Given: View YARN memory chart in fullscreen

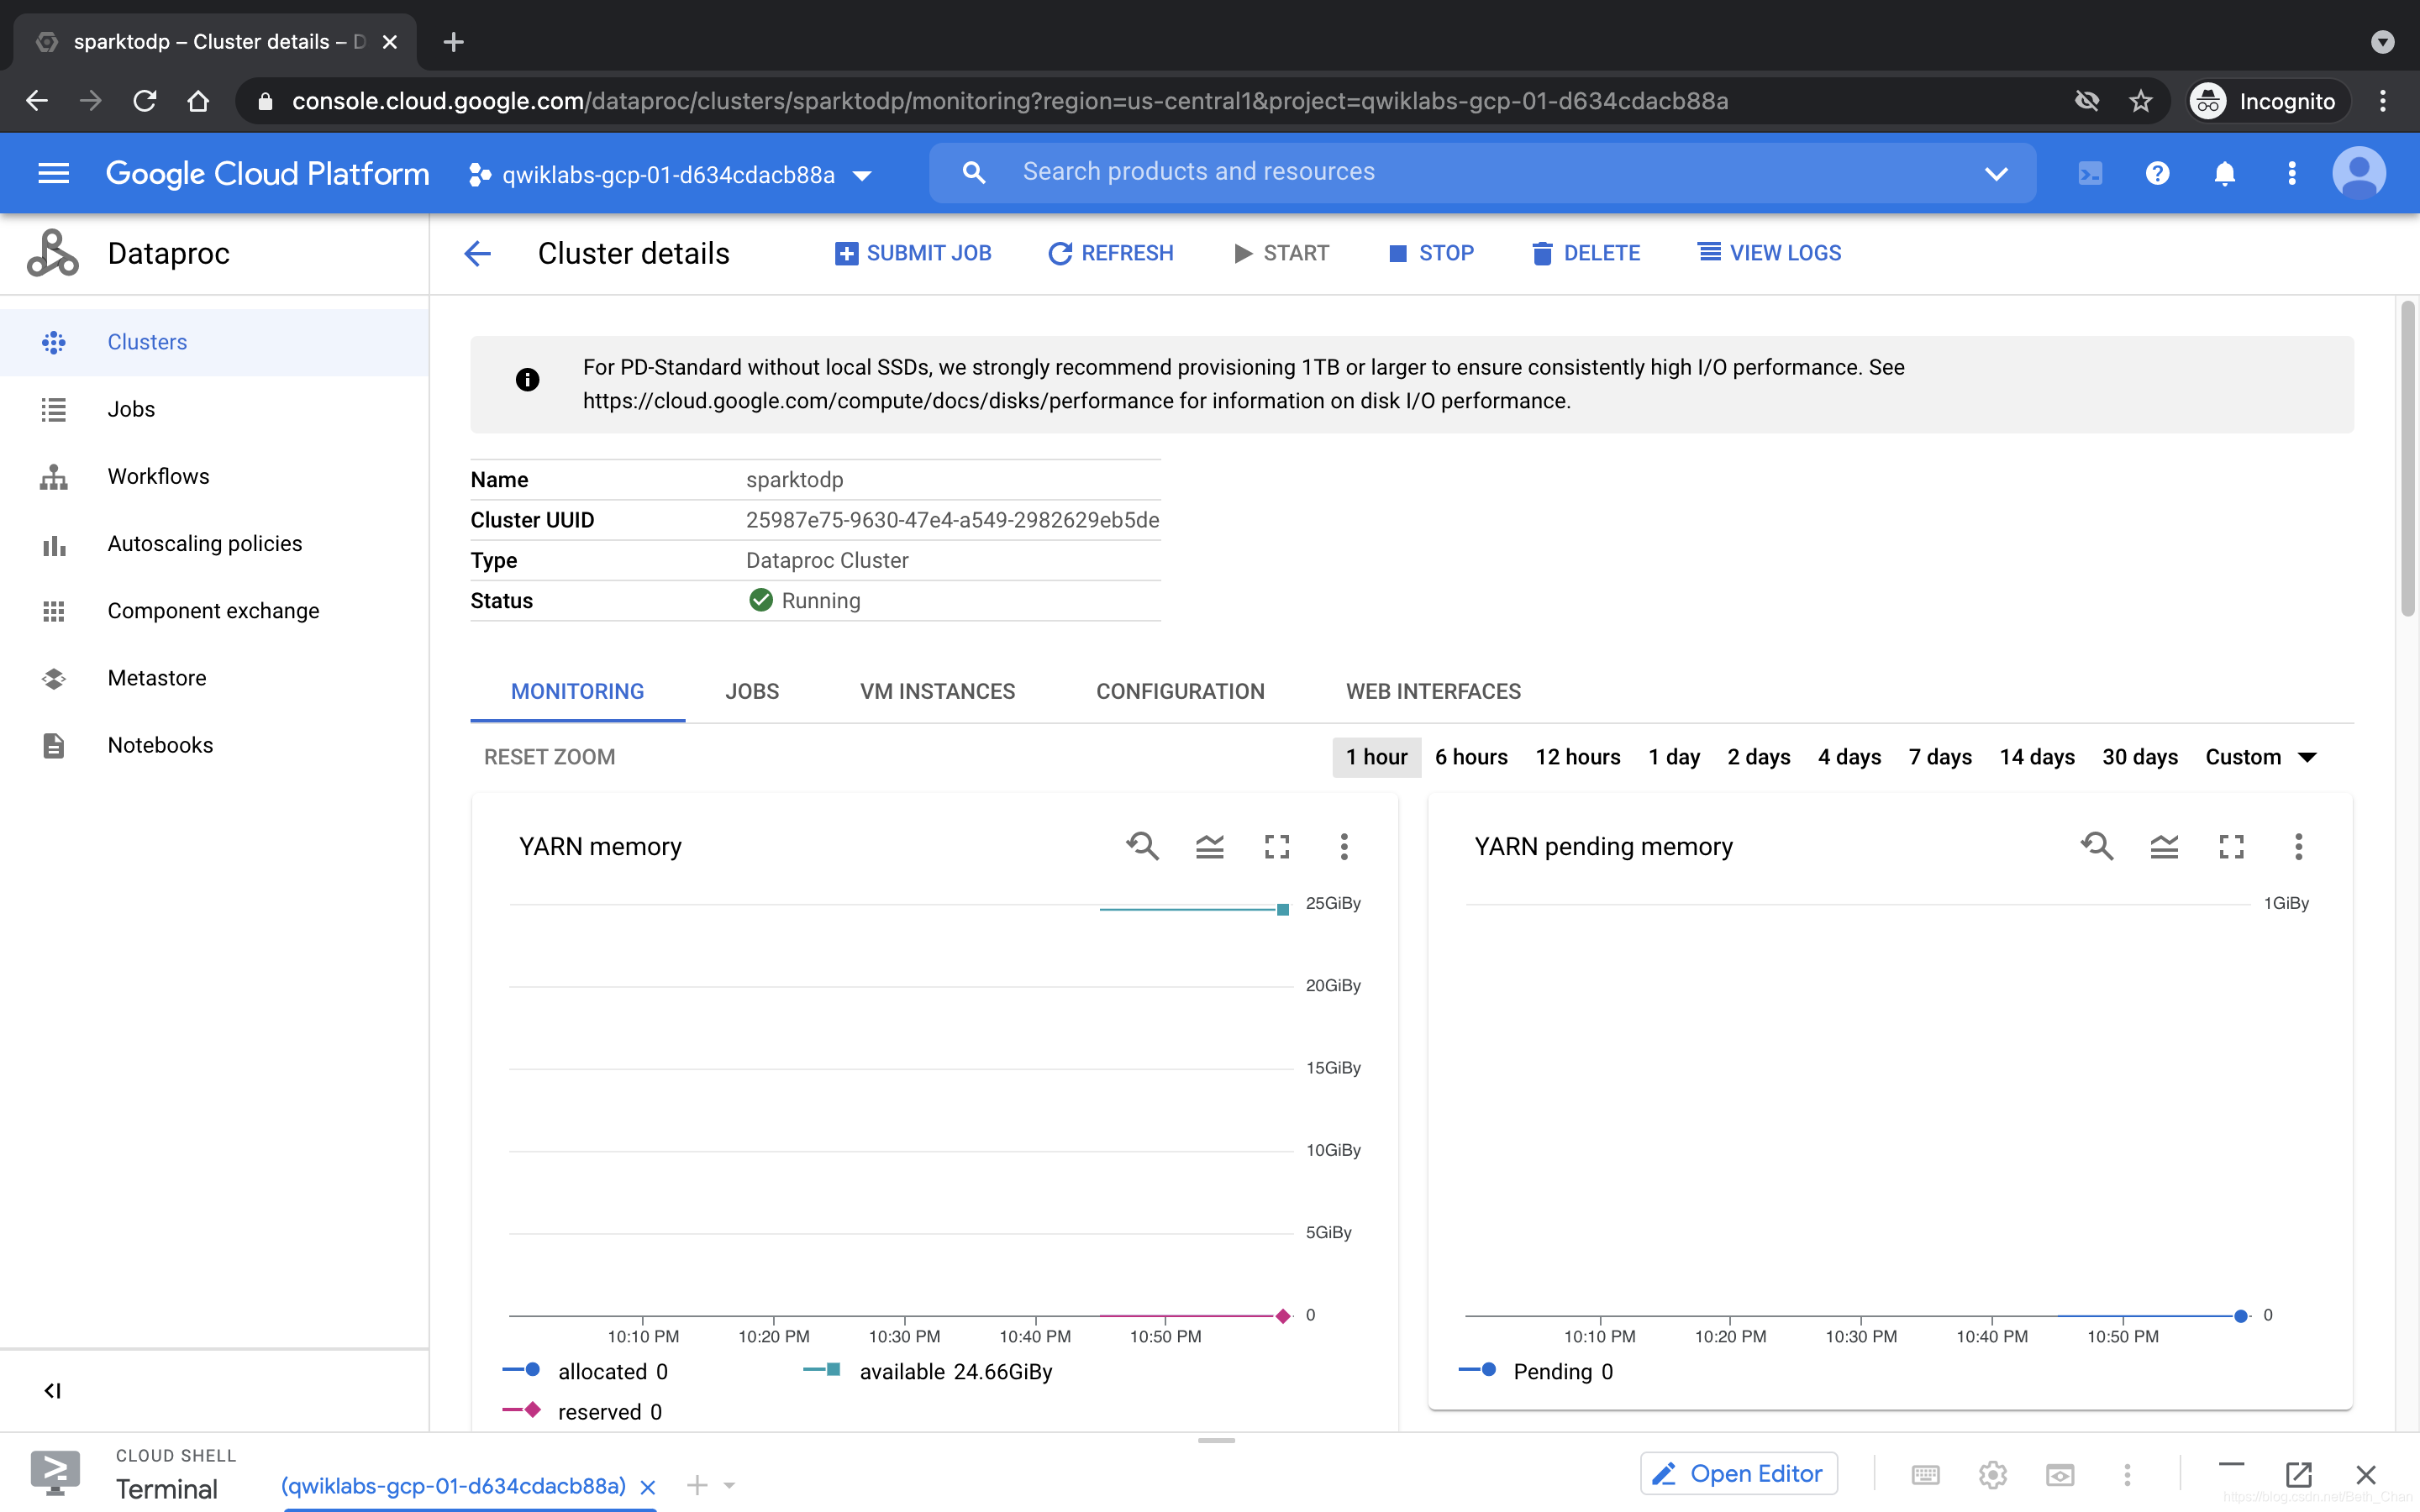Looking at the screenshot, I should click(x=1276, y=847).
